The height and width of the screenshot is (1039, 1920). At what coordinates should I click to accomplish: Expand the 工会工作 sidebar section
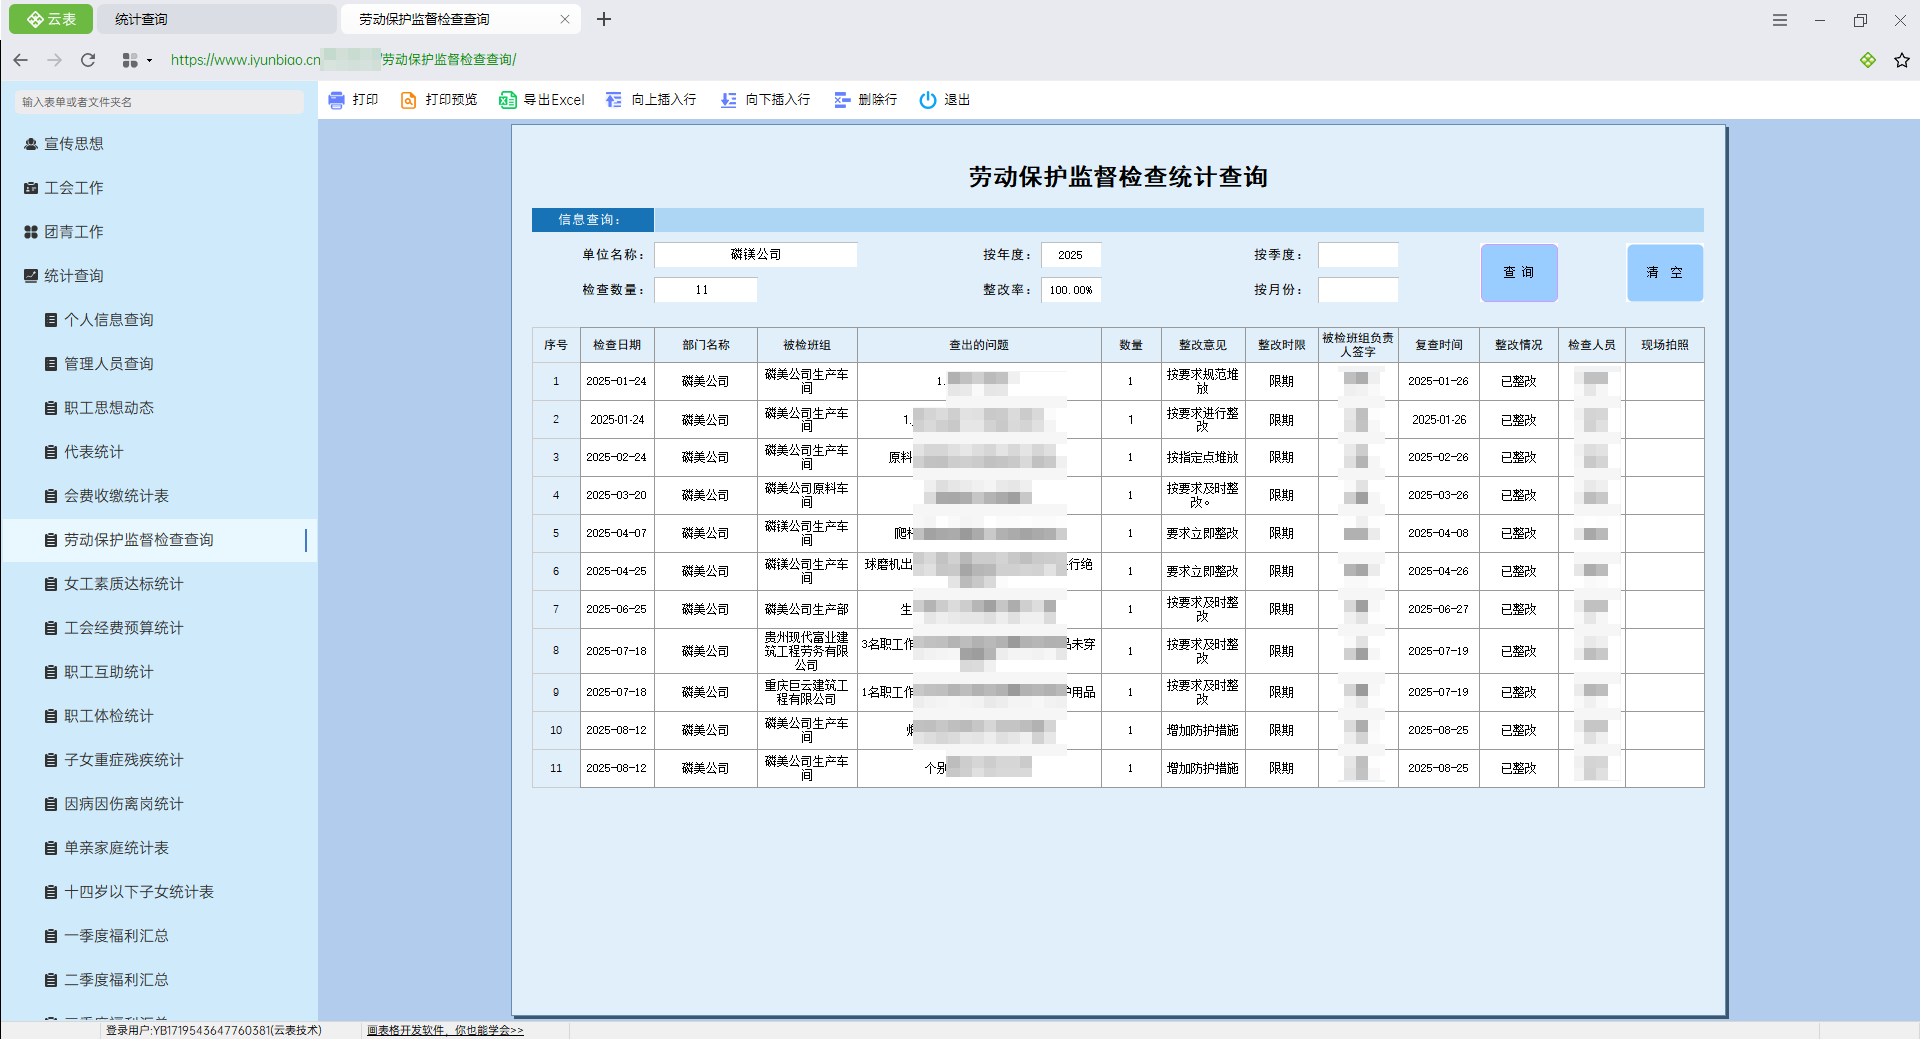73,188
